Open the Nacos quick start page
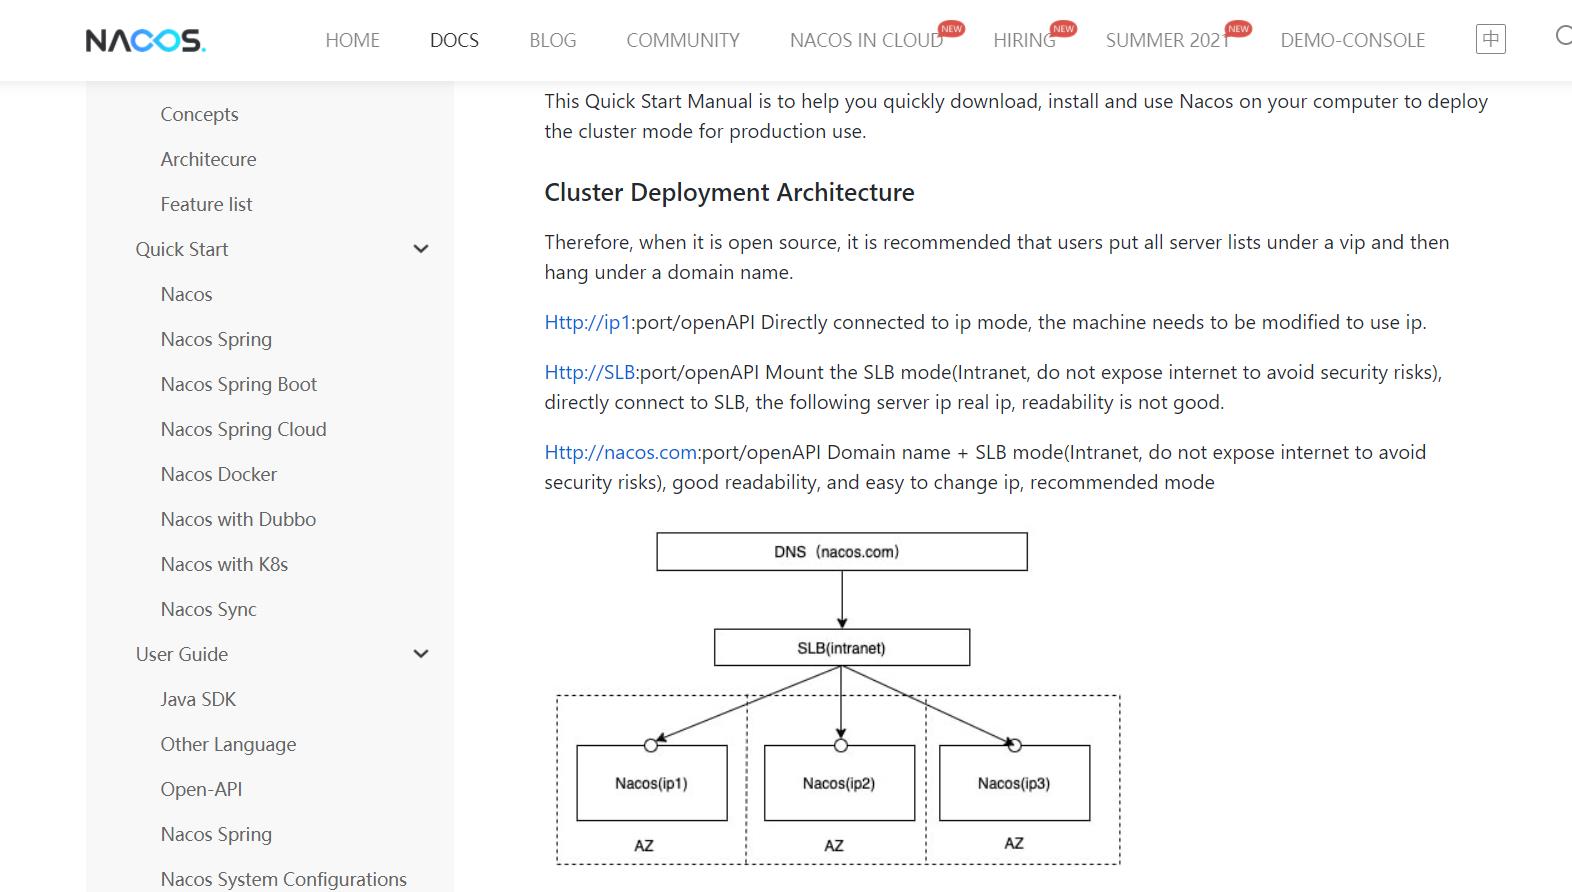Screen dimensions: 1572x892 point(186,294)
